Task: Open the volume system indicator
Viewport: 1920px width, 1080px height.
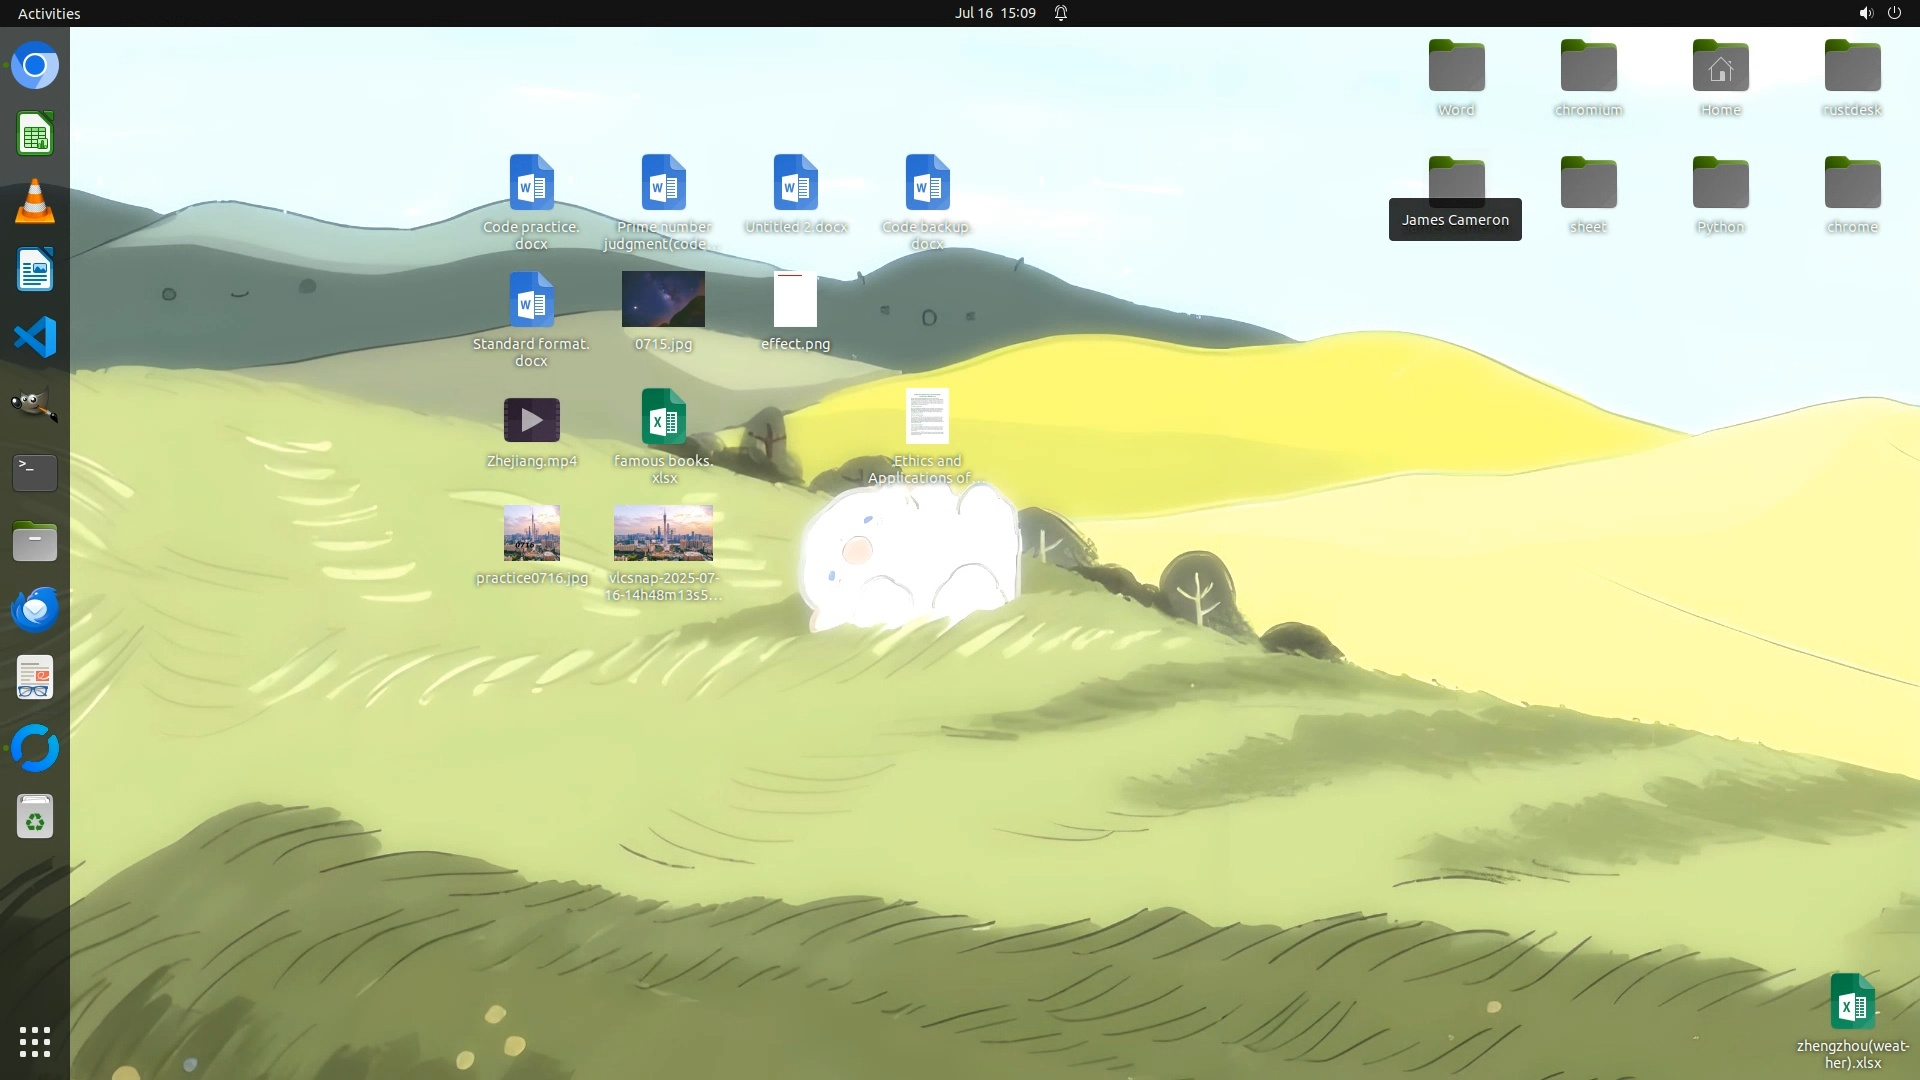Action: [x=1865, y=13]
